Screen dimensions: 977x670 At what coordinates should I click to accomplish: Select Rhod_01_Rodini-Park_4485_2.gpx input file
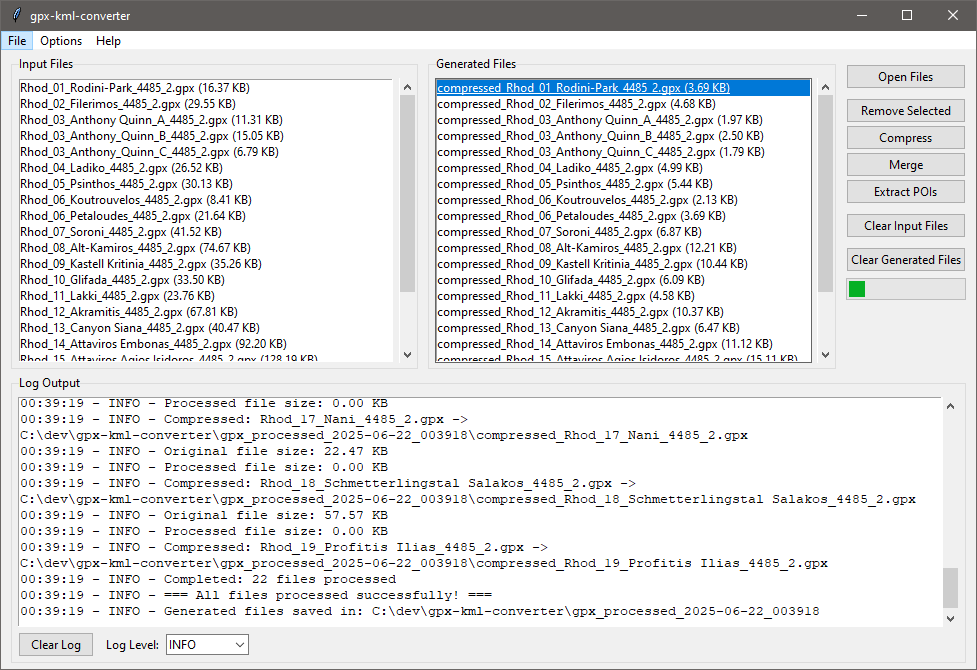click(206, 88)
